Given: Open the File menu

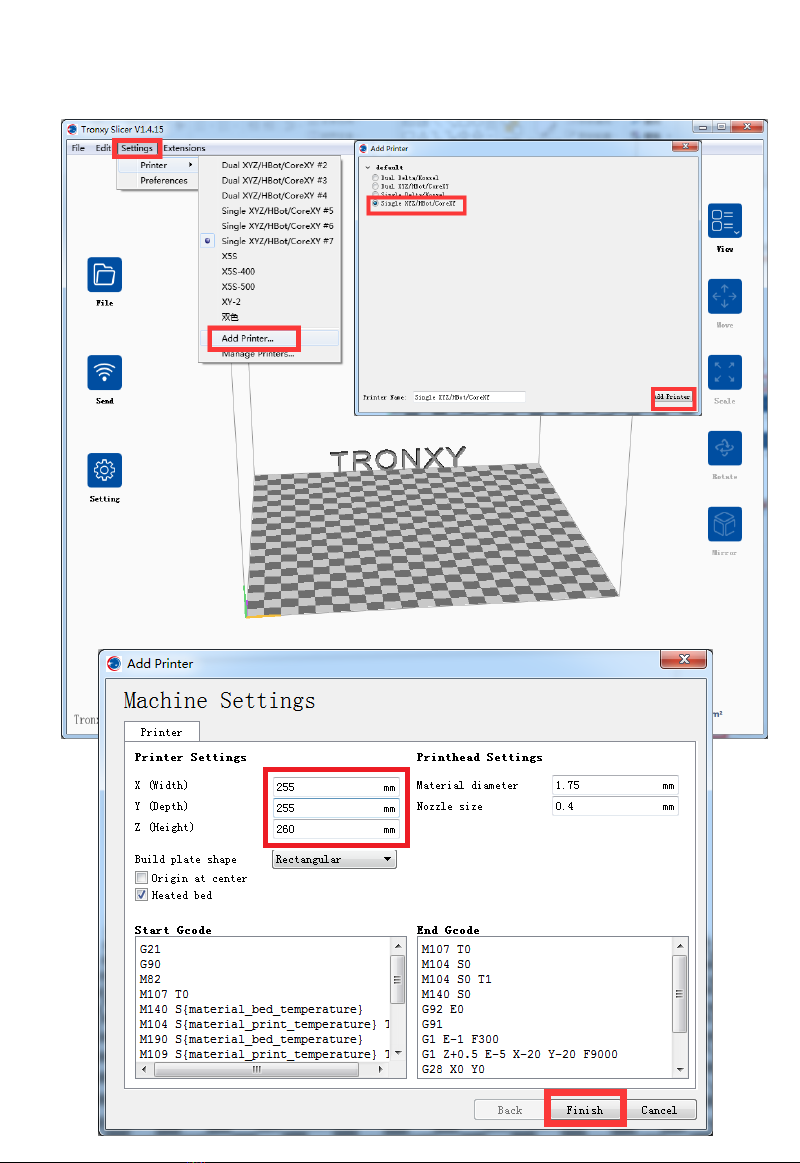Looking at the screenshot, I should click(x=78, y=148).
